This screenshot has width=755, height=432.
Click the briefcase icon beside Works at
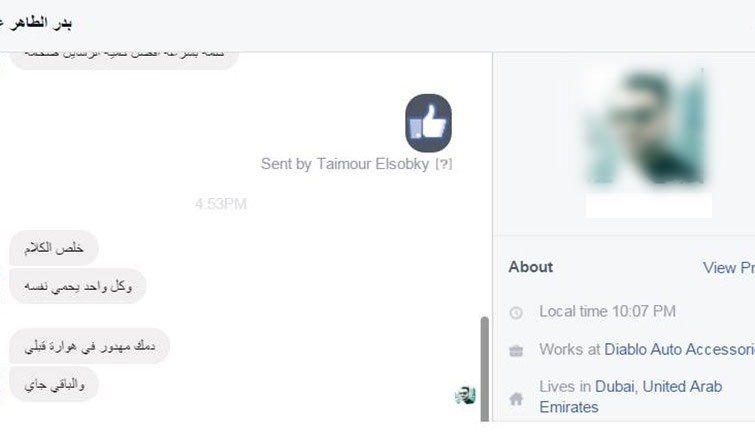[x=516, y=350]
